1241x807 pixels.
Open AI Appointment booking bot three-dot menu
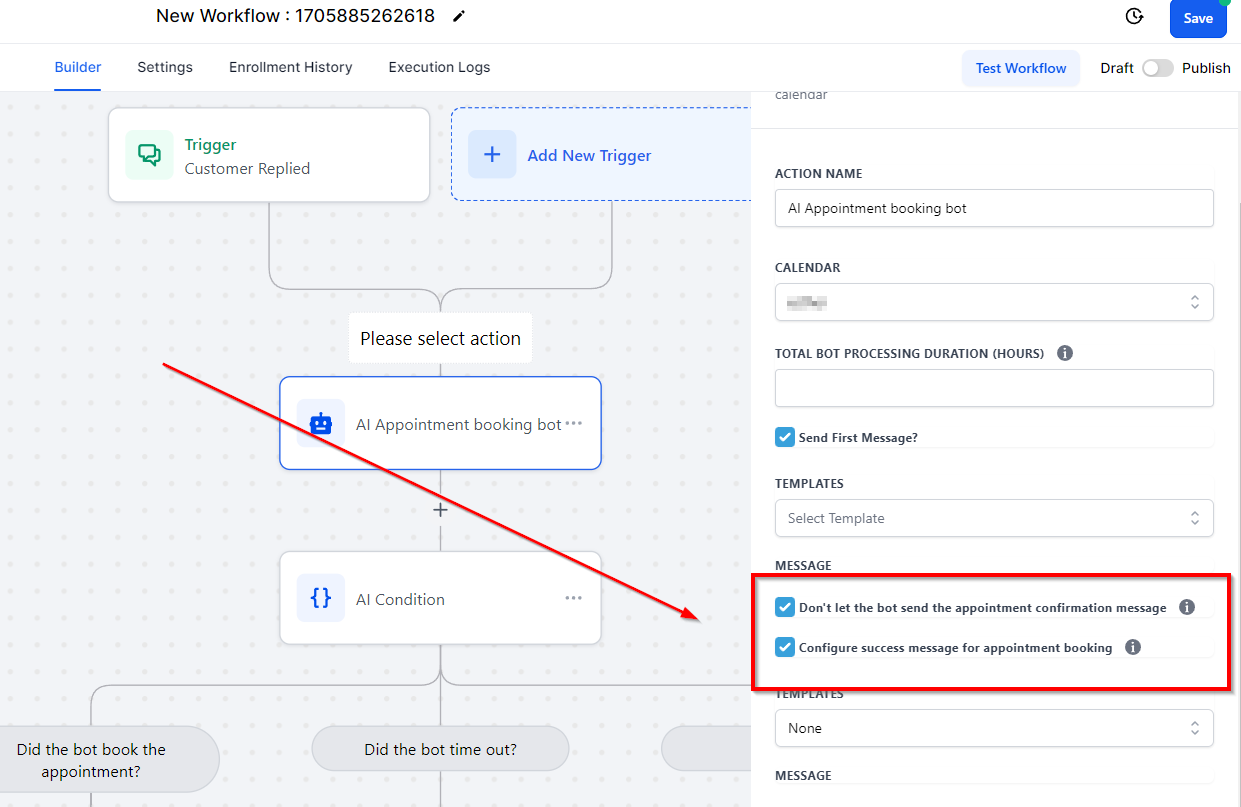click(573, 424)
